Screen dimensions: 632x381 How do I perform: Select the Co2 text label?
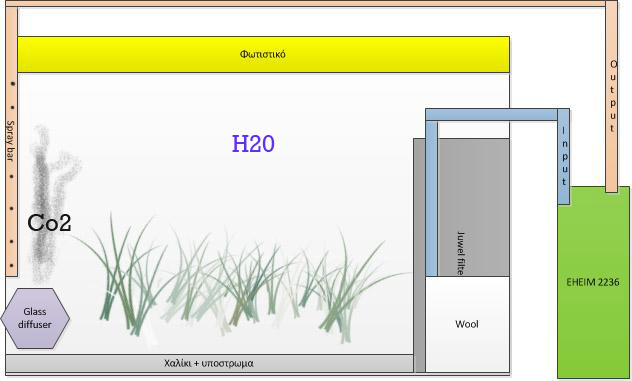tap(49, 223)
